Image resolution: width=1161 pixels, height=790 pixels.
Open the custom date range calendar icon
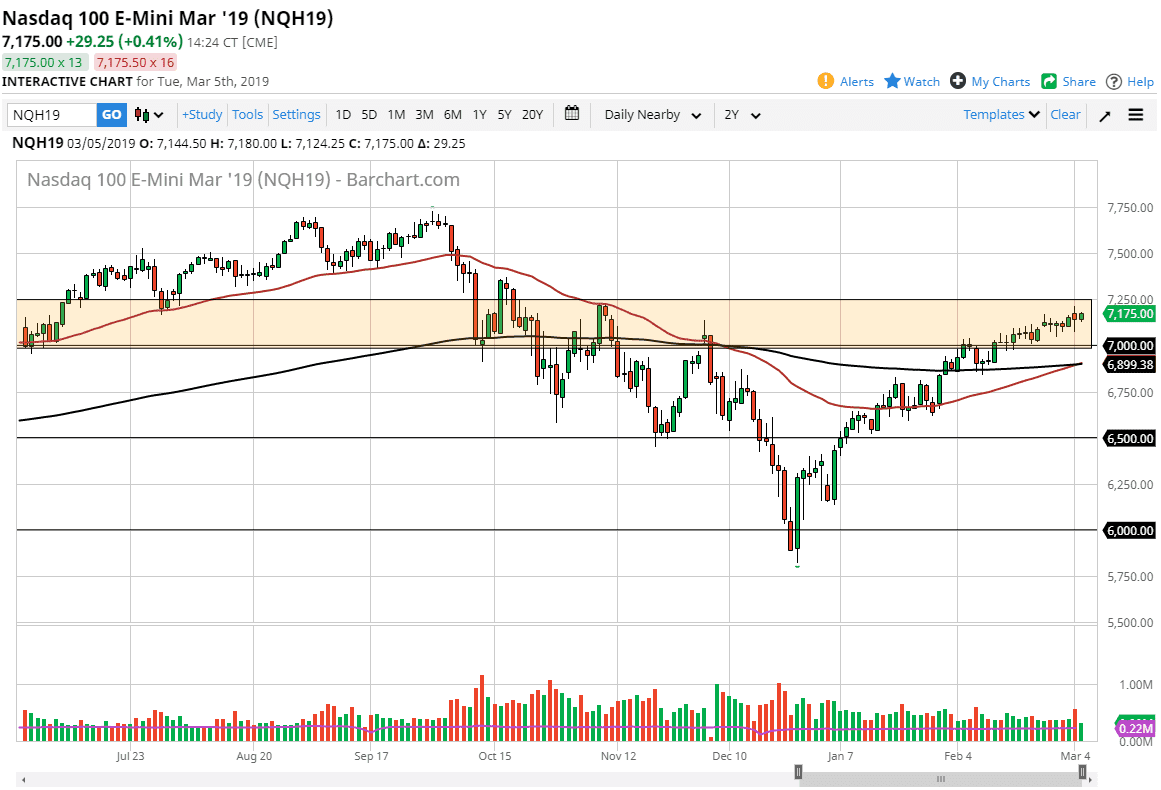pyautogui.click(x=572, y=114)
